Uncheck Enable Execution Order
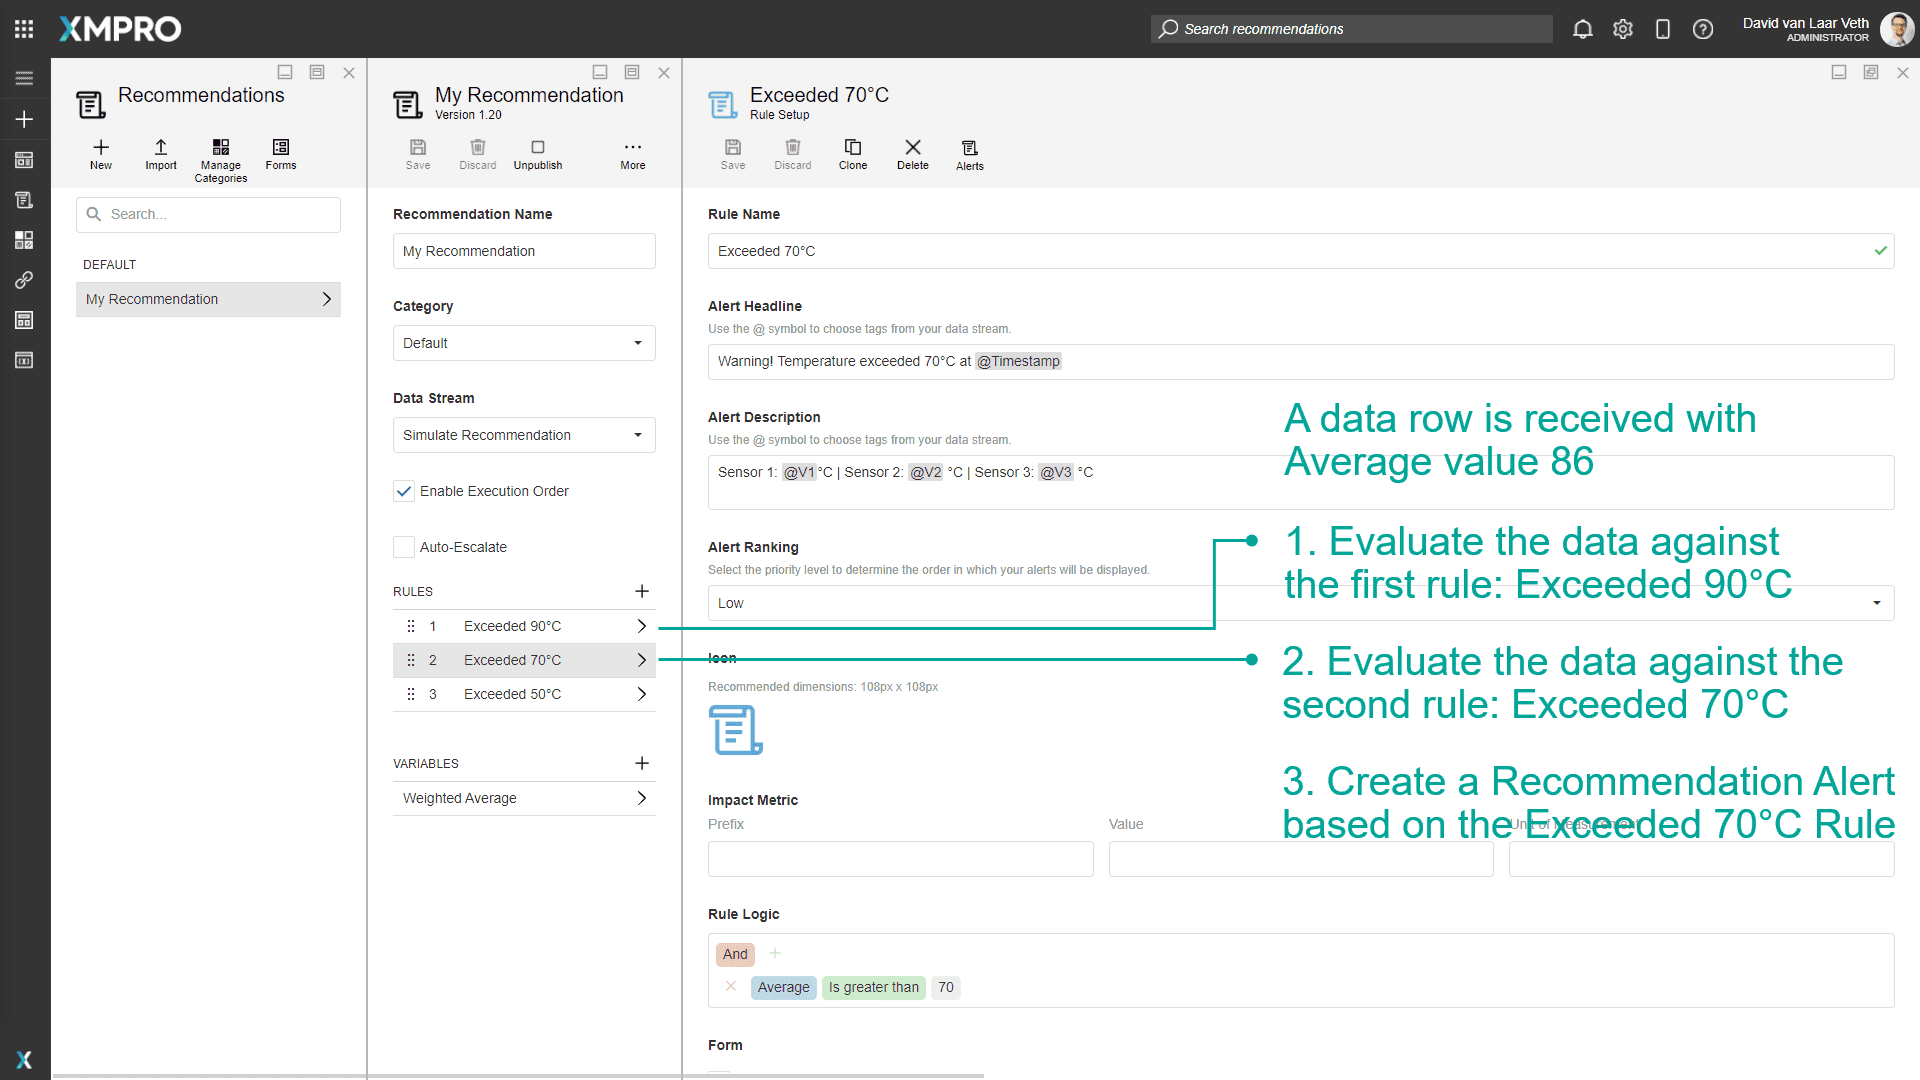1920x1080 pixels. (404, 491)
